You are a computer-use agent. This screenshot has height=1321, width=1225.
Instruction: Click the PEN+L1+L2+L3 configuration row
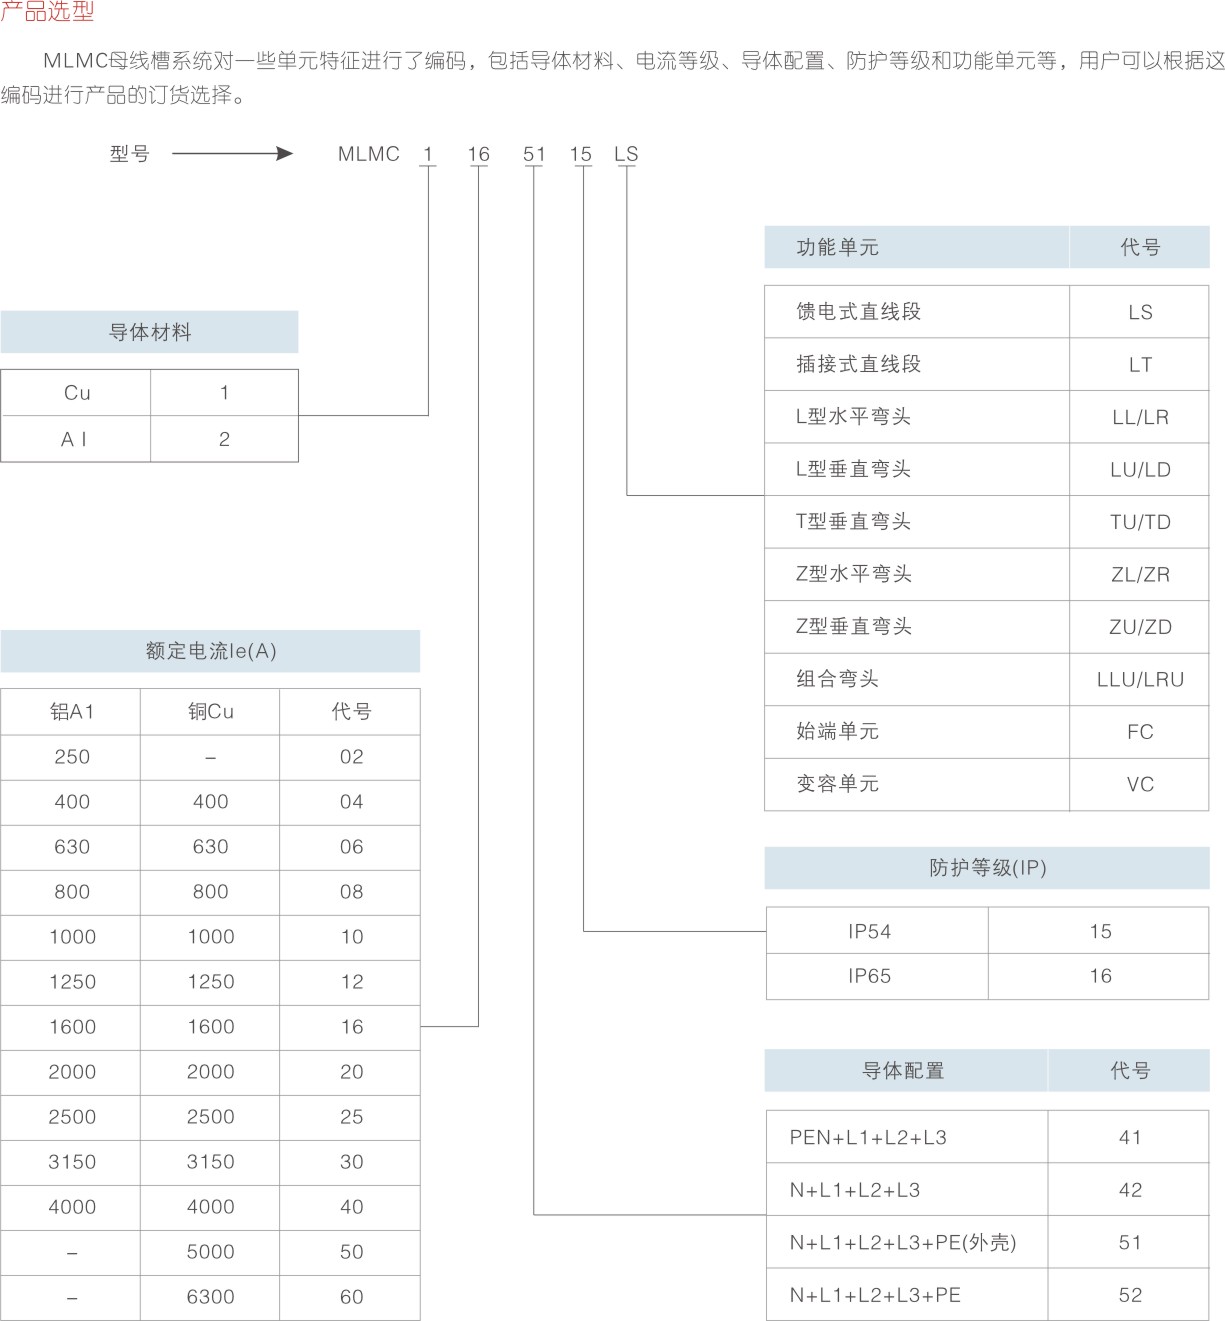coord(868,1138)
